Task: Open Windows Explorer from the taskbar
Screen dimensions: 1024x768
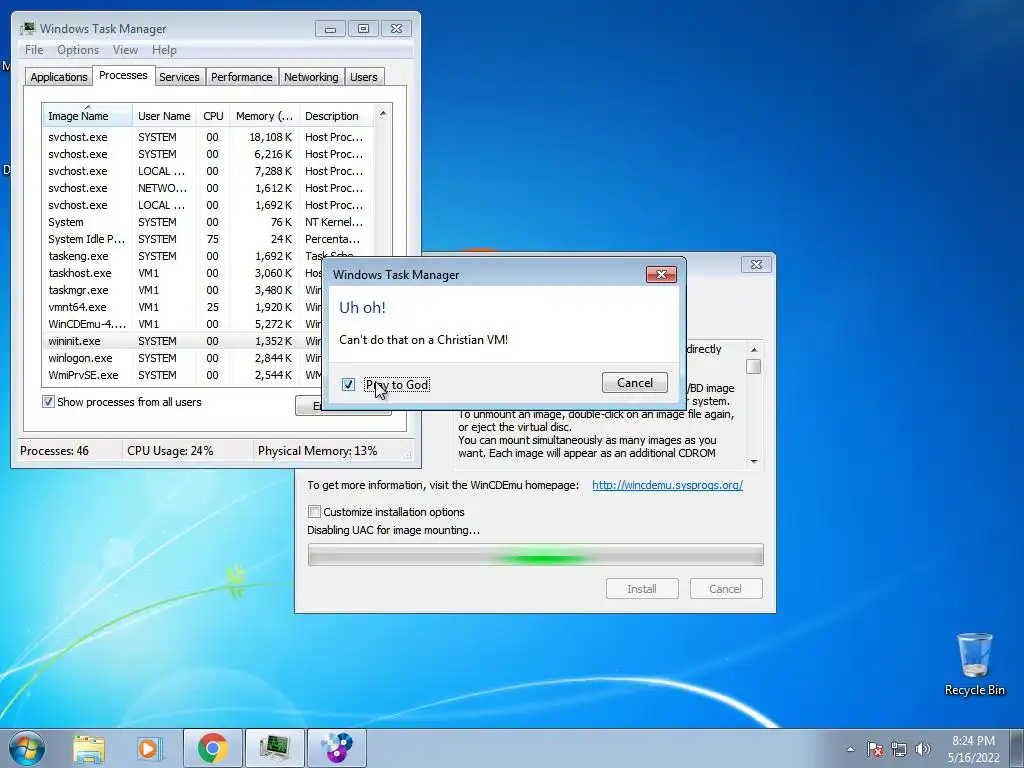Action: click(x=89, y=748)
